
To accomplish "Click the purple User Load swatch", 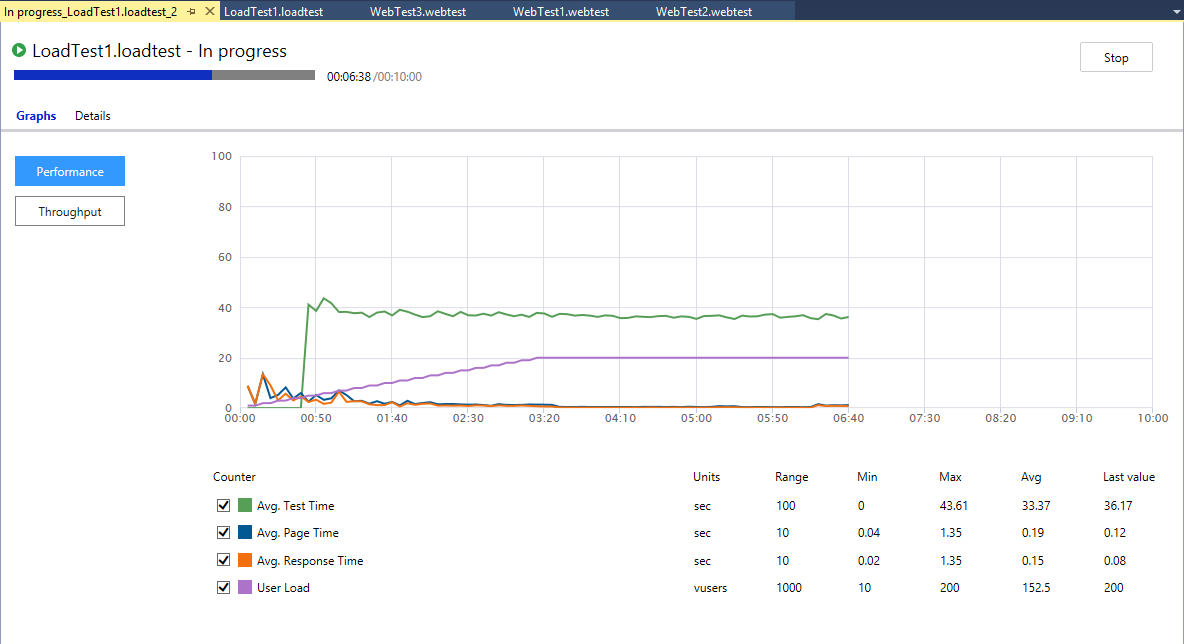I will click(x=245, y=588).
